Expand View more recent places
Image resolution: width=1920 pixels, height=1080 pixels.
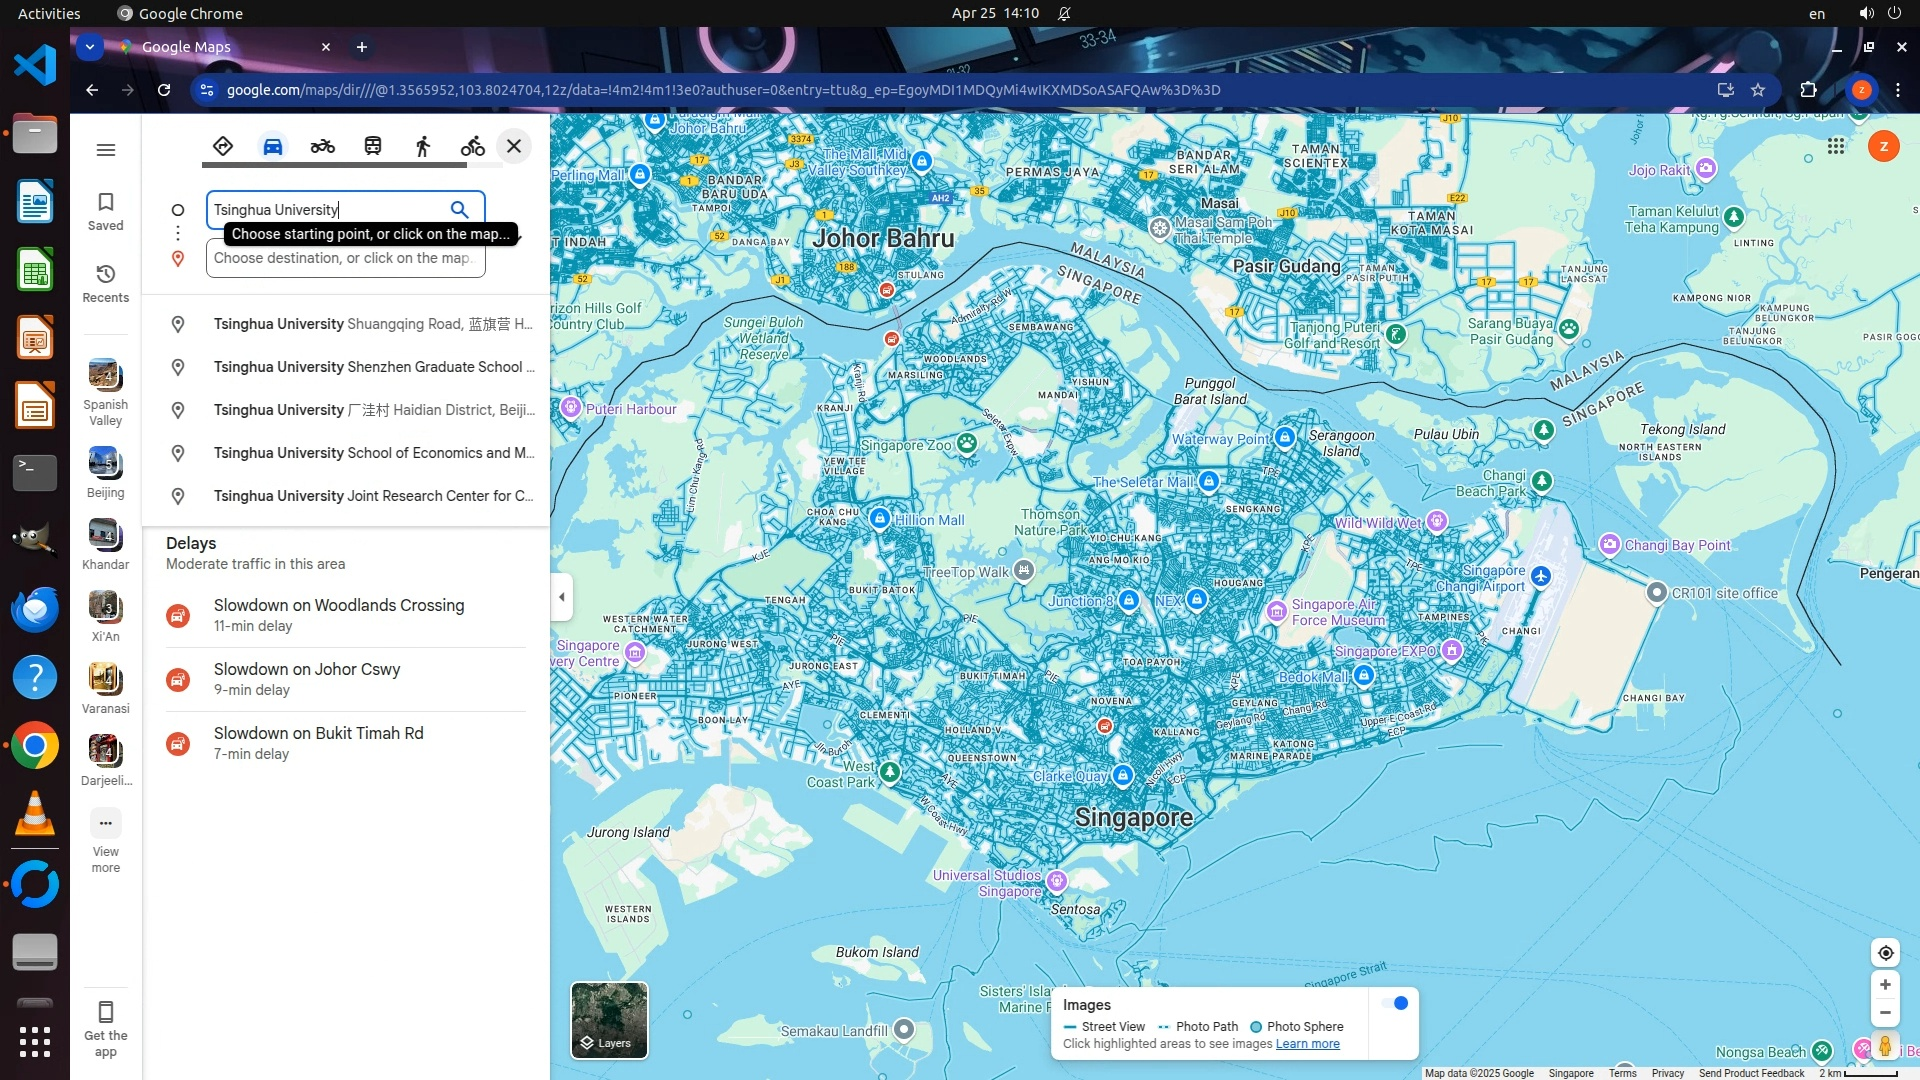pyautogui.click(x=106, y=840)
